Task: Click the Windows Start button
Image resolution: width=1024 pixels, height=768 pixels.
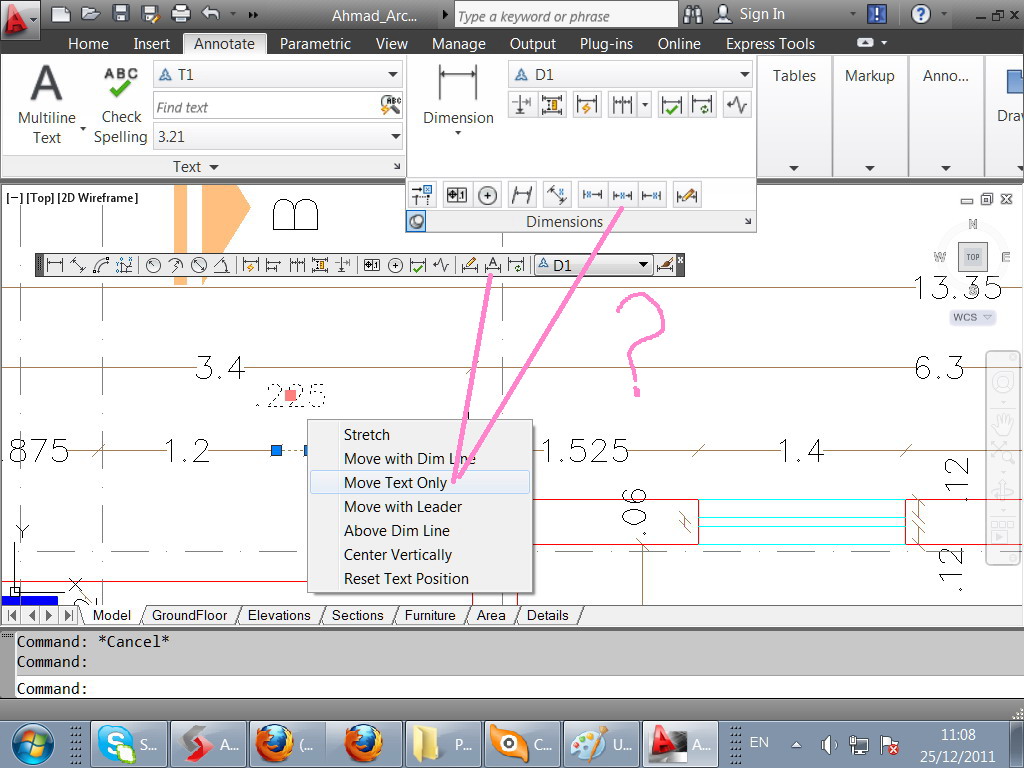Action: coord(33,744)
